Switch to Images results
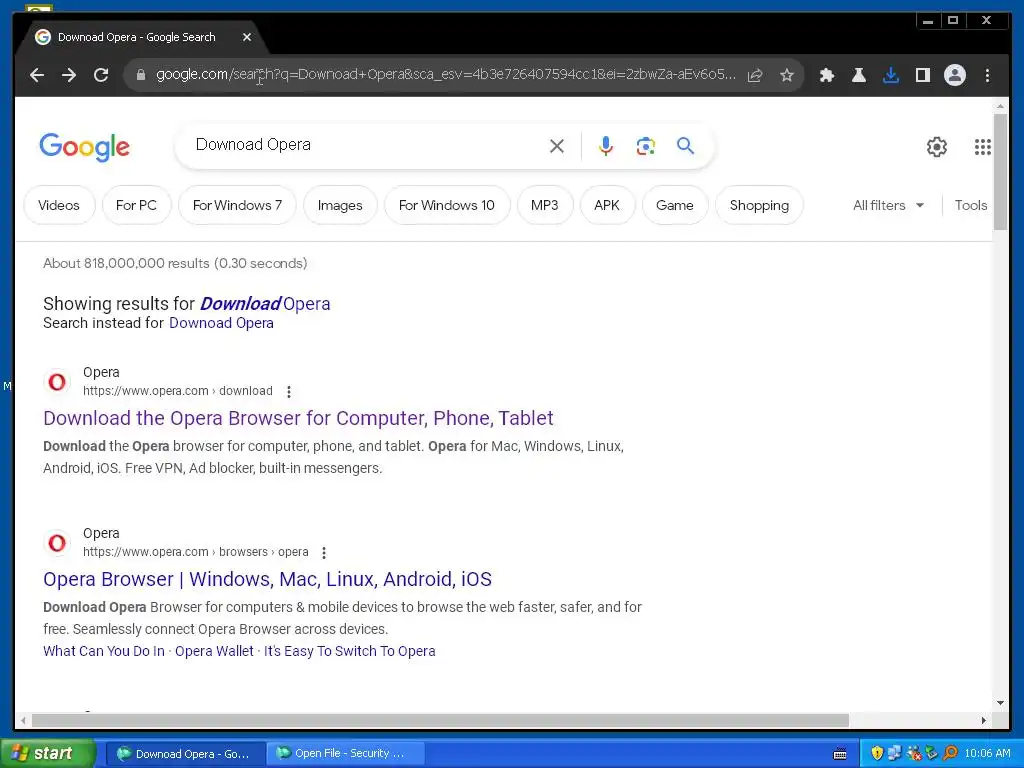Image resolution: width=1024 pixels, height=768 pixels. [x=340, y=205]
